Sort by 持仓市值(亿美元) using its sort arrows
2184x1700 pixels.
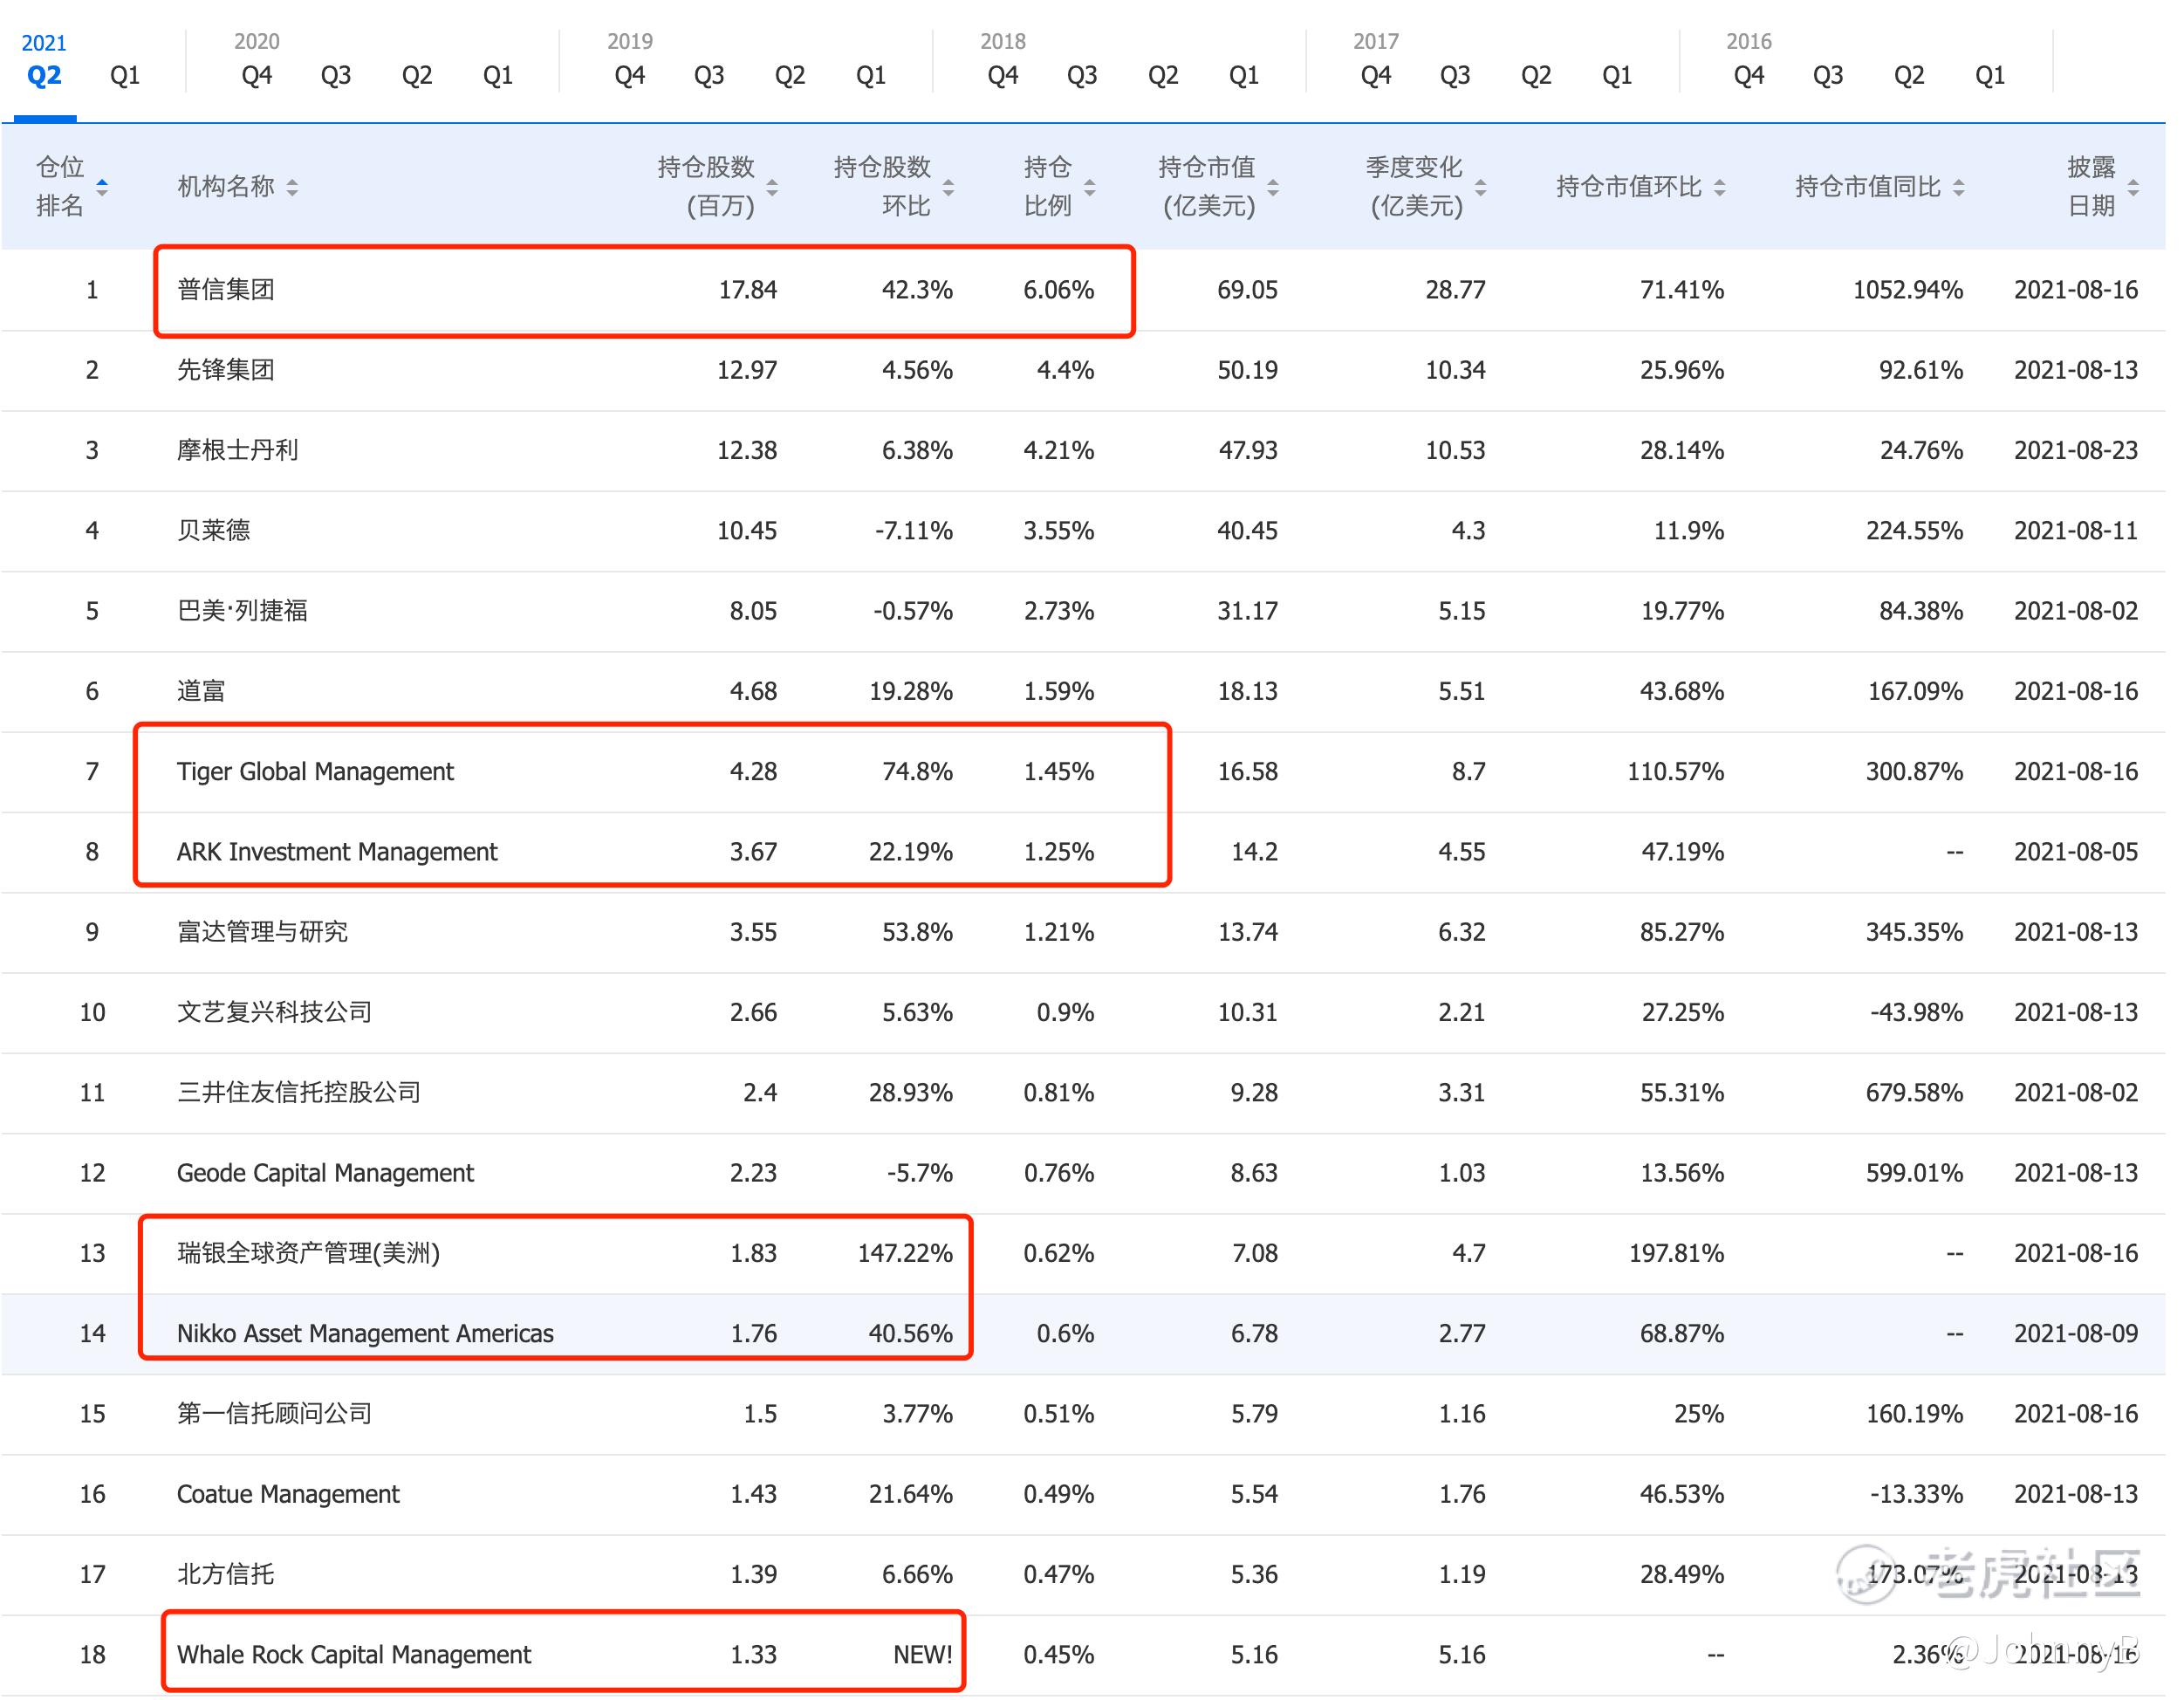1274,187
